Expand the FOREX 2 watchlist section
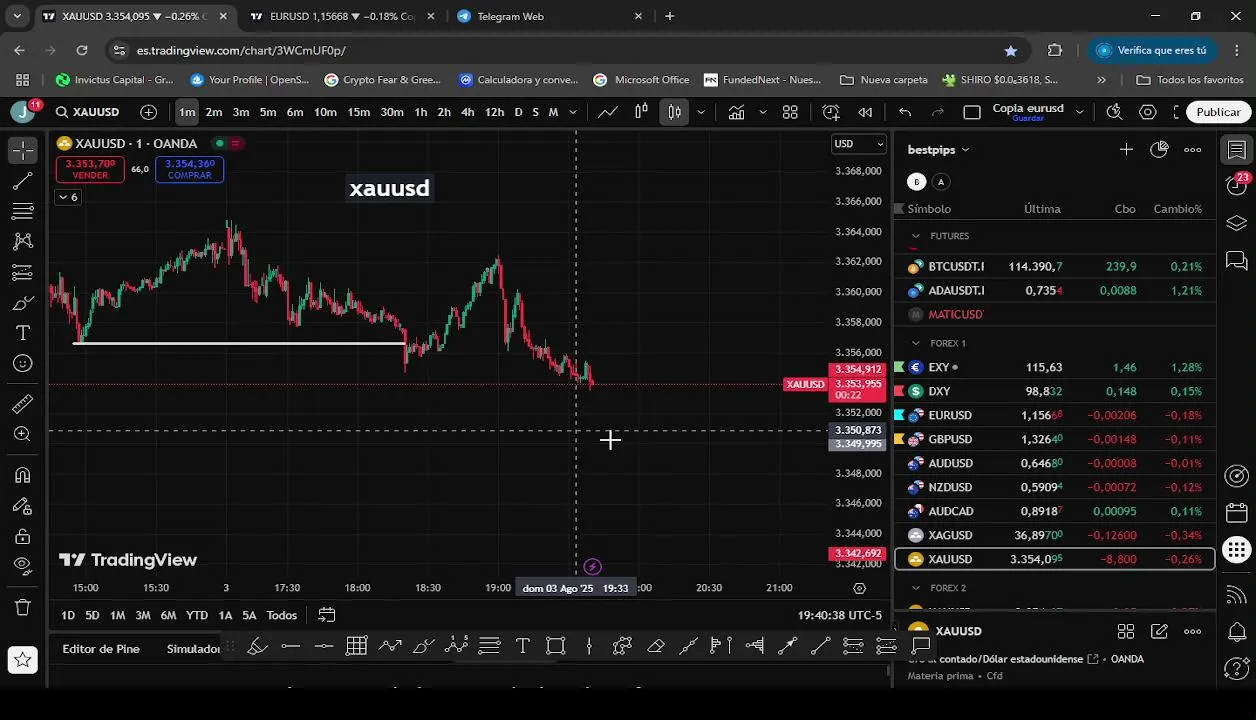The image size is (1256, 720). (x=915, y=588)
